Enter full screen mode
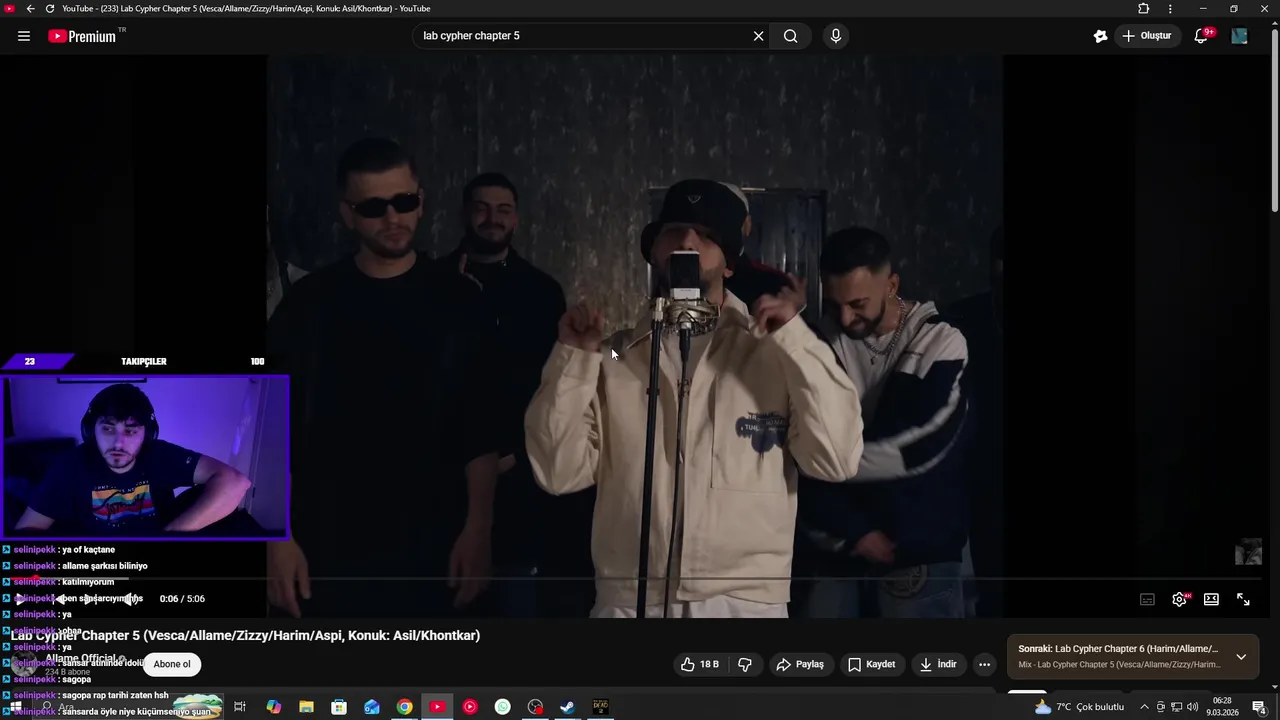The height and width of the screenshot is (720, 1280). coord(1243,599)
